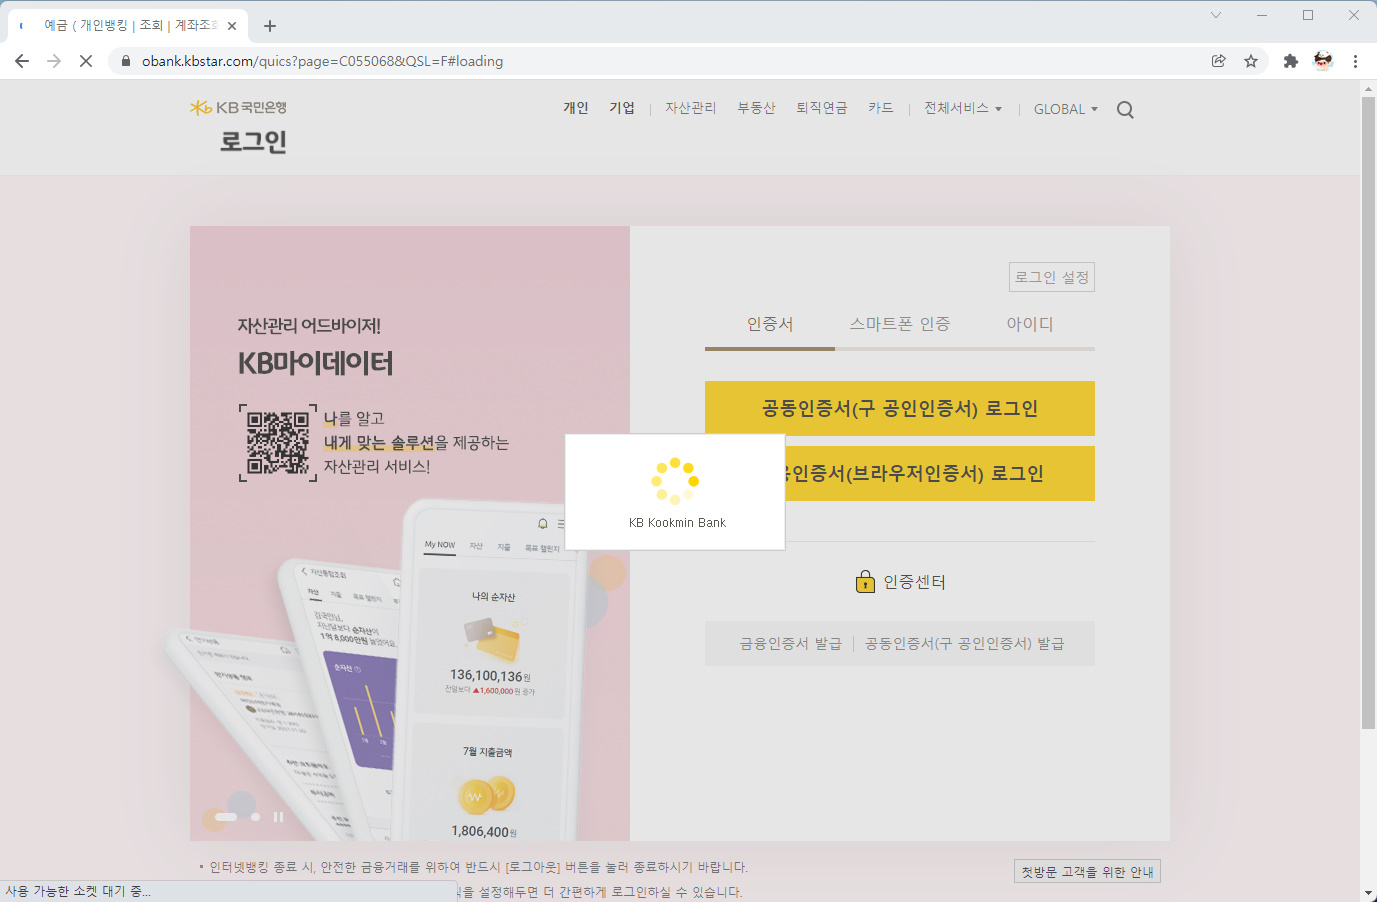Bookmark page with star icon
1377x902 pixels.
click(x=1251, y=61)
